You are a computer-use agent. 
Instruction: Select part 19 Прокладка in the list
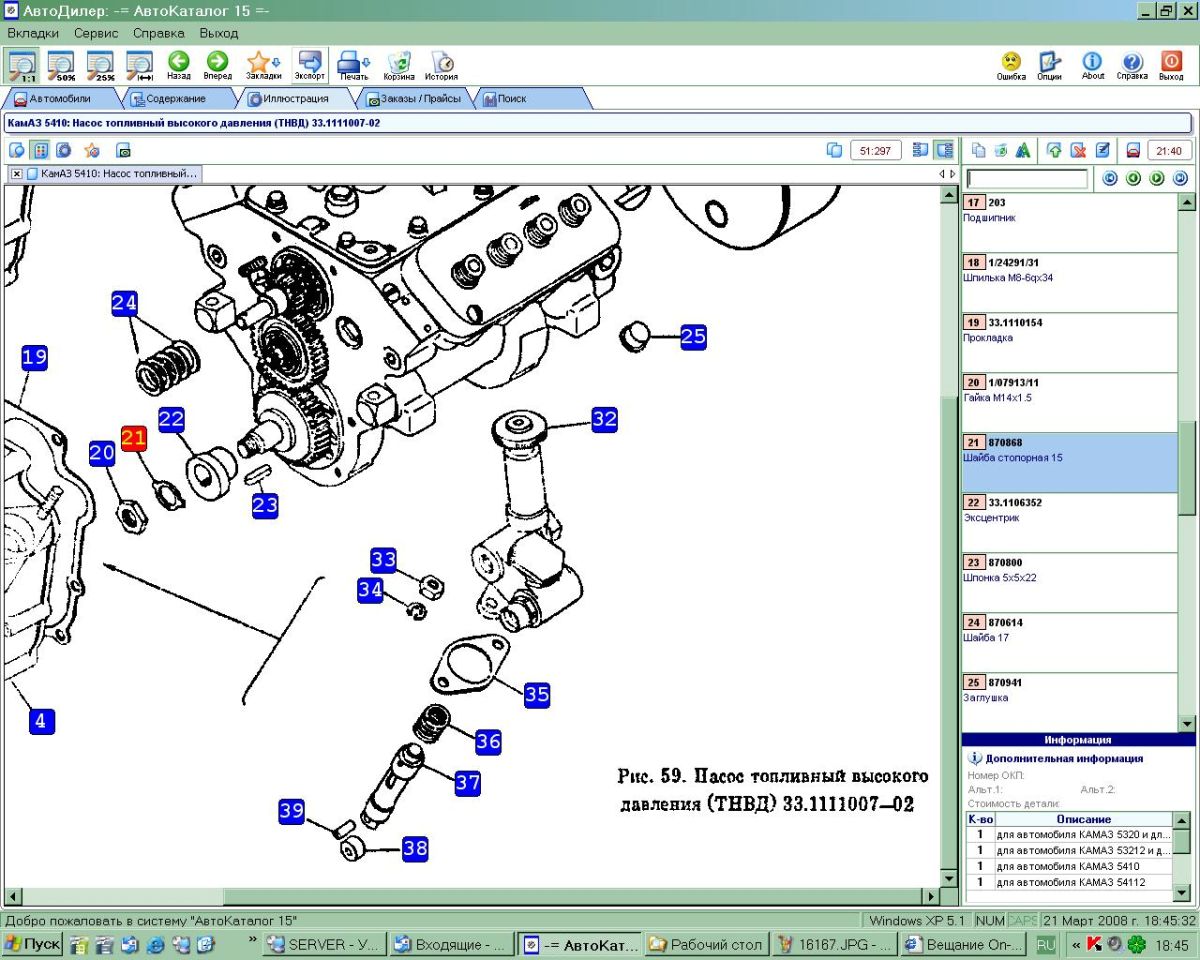(x=1069, y=342)
